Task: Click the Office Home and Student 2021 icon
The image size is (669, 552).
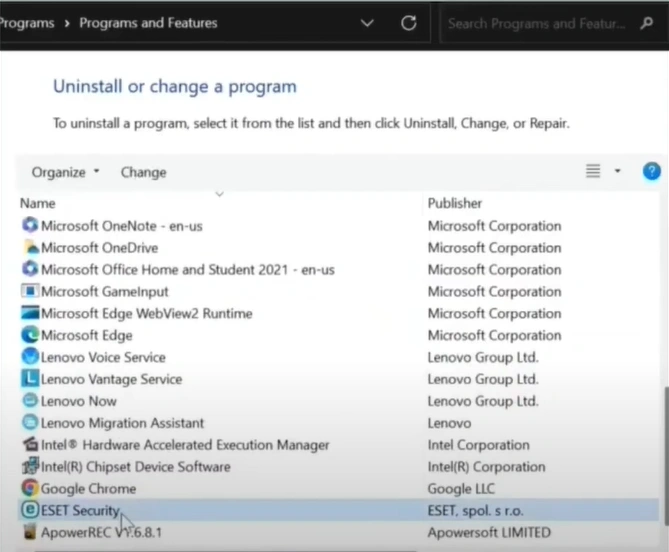Action: tap(30, 269)
